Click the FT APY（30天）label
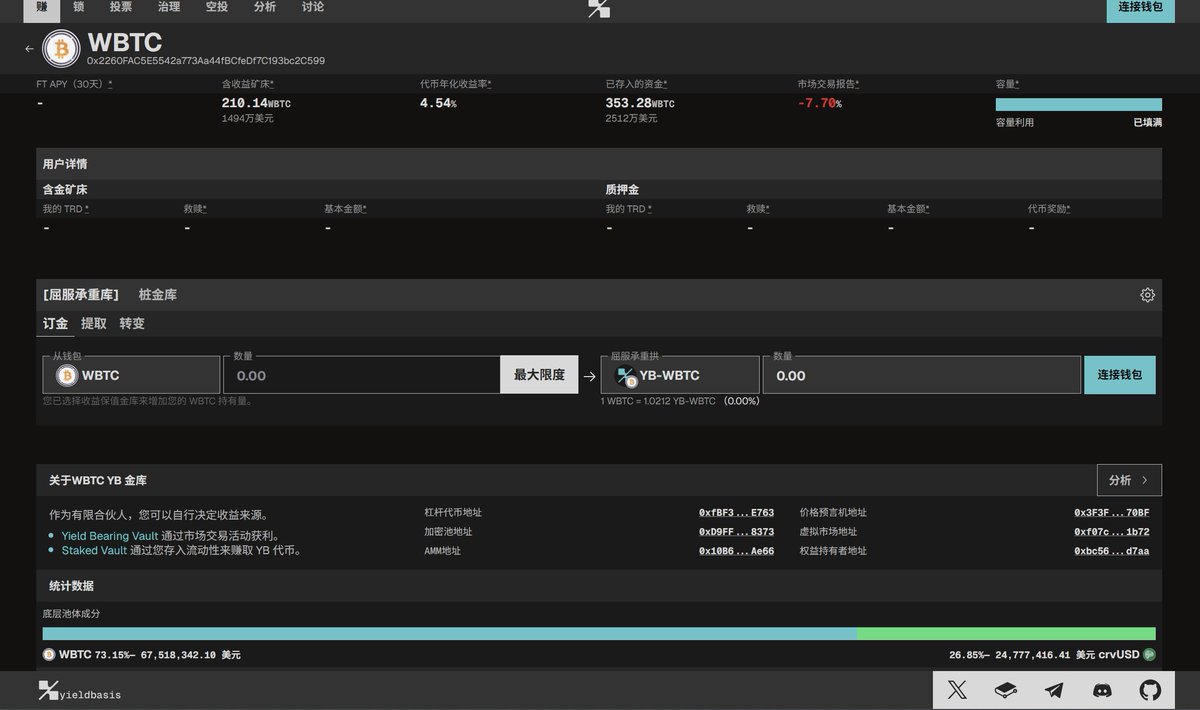The height and width of the screenshot is (710, 1200). [74, 84]
